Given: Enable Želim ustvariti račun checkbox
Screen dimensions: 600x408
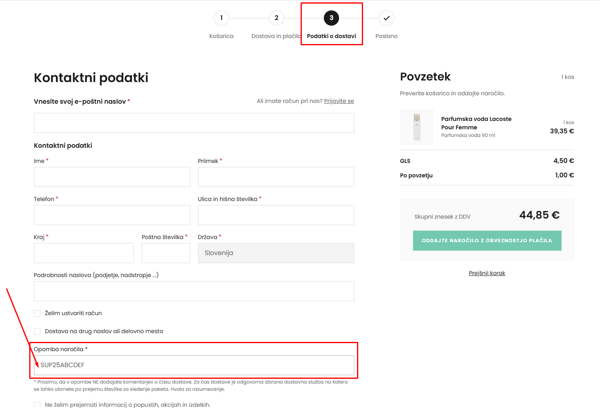Looking at the screenshot, I should click(37, 313).
